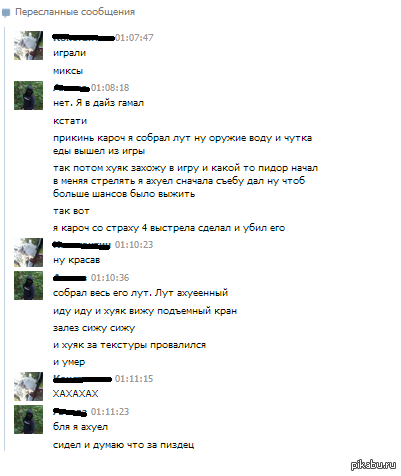Click the redacted sender name at 01:11:23
The width and height of the screenshot is (401, 476).
point(70,412)
